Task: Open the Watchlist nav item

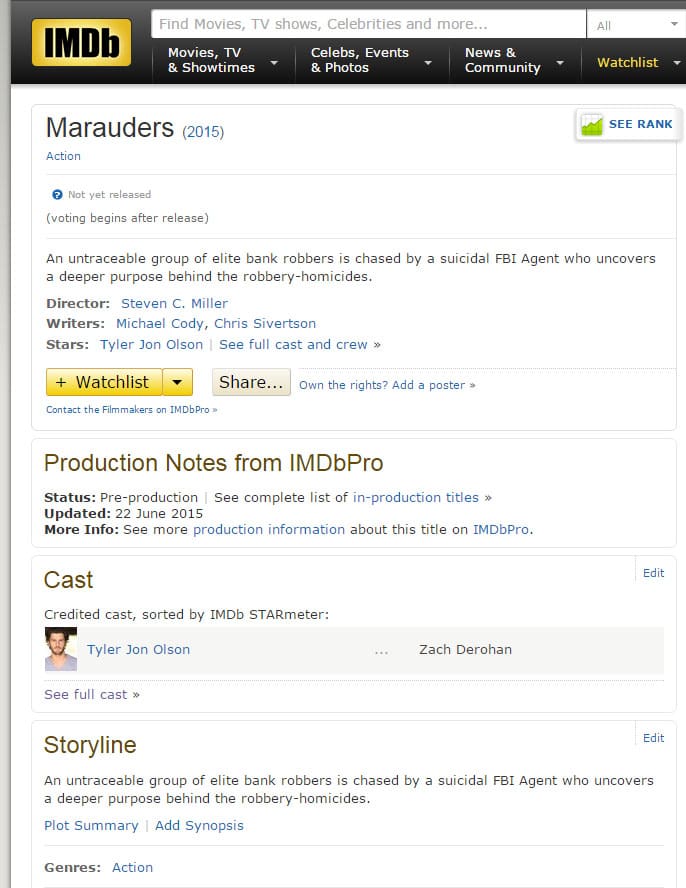Action: pyautogui.click(x=628, y=62)
